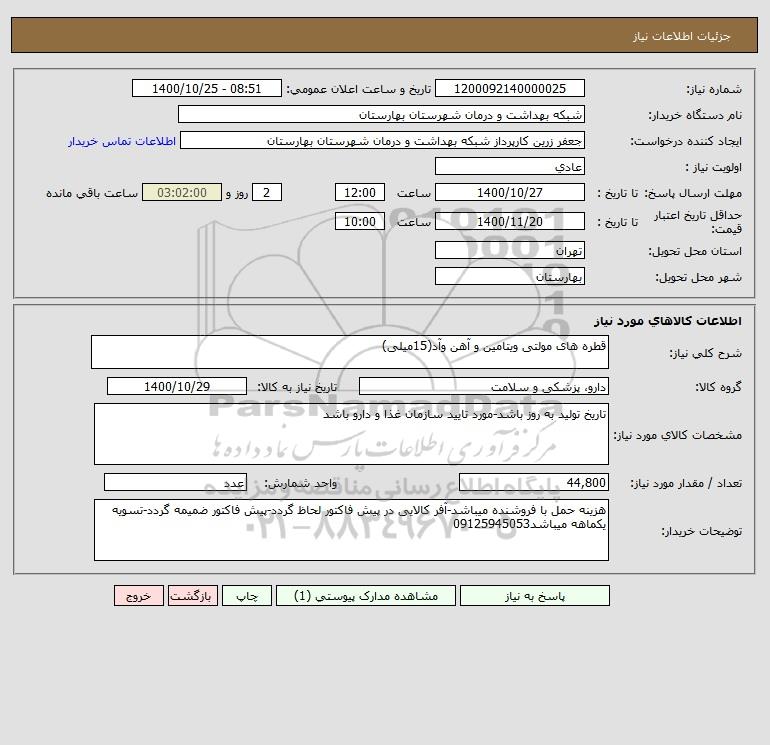Click the quantity field 44,800
Viewport: 770px width, 745px height.
coord(534,482)
